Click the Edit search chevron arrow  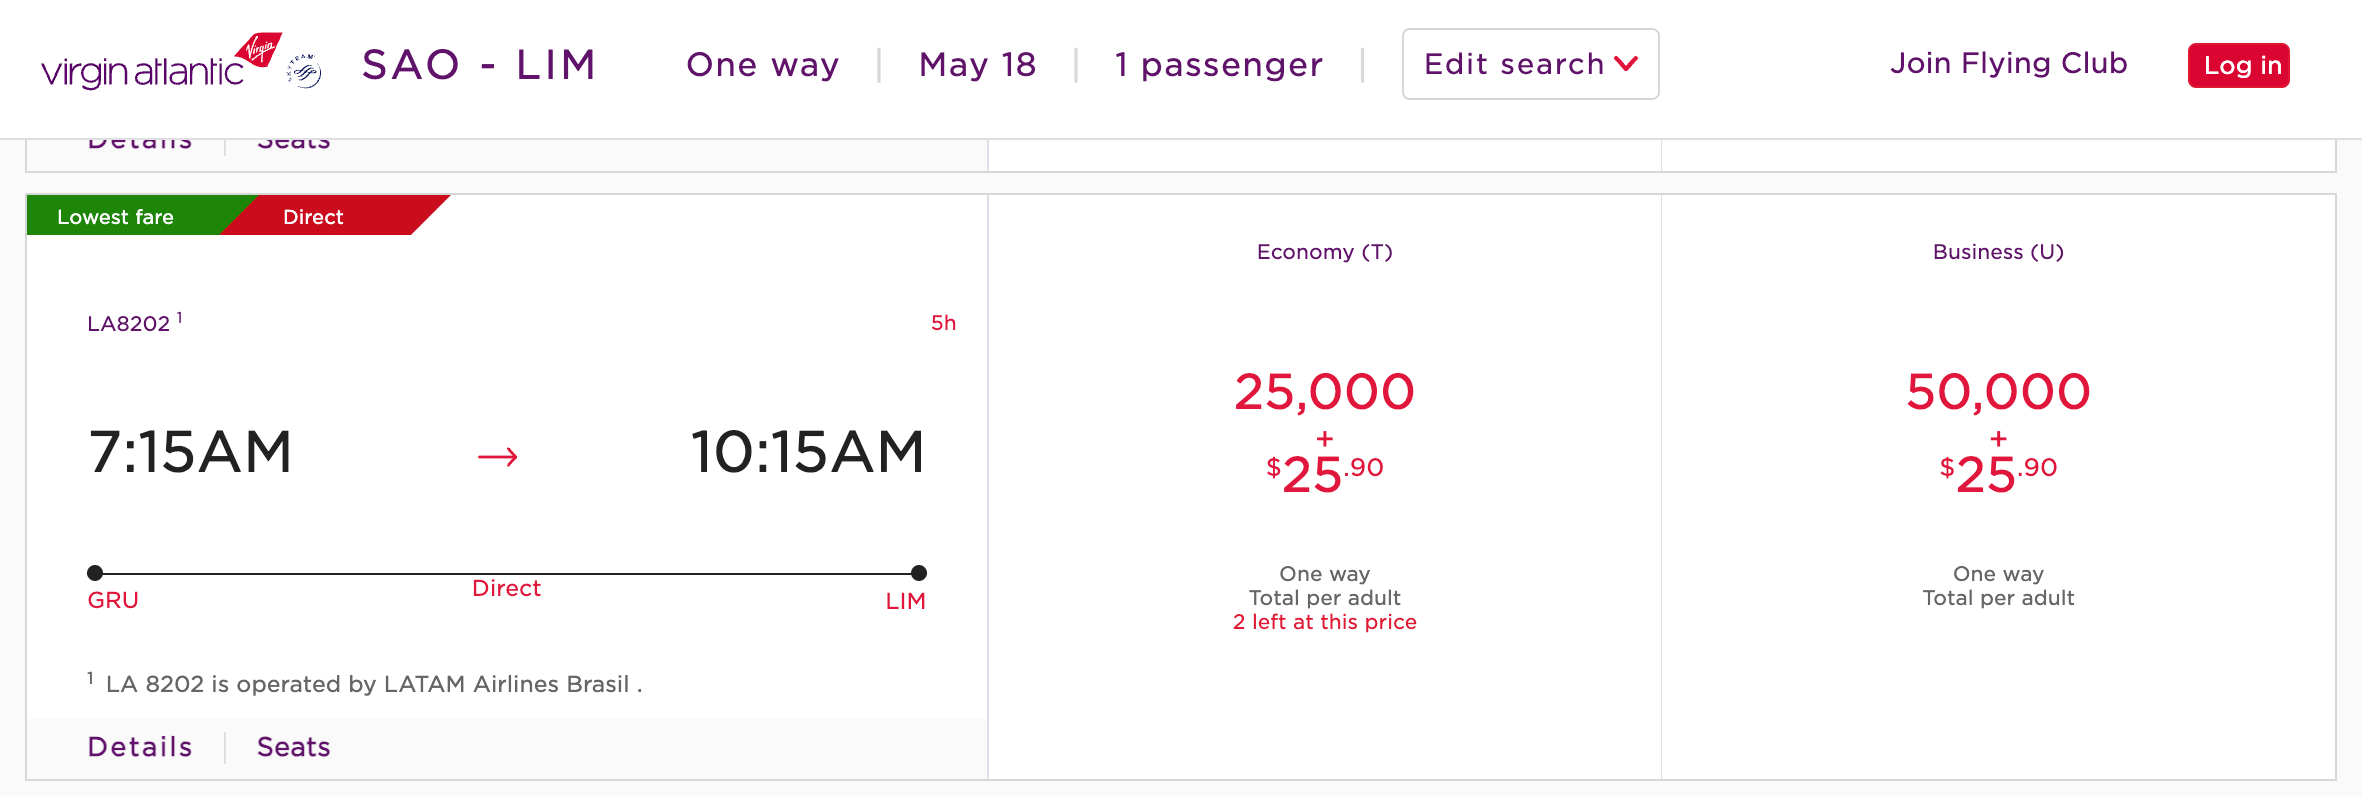tap(1626, 64)
